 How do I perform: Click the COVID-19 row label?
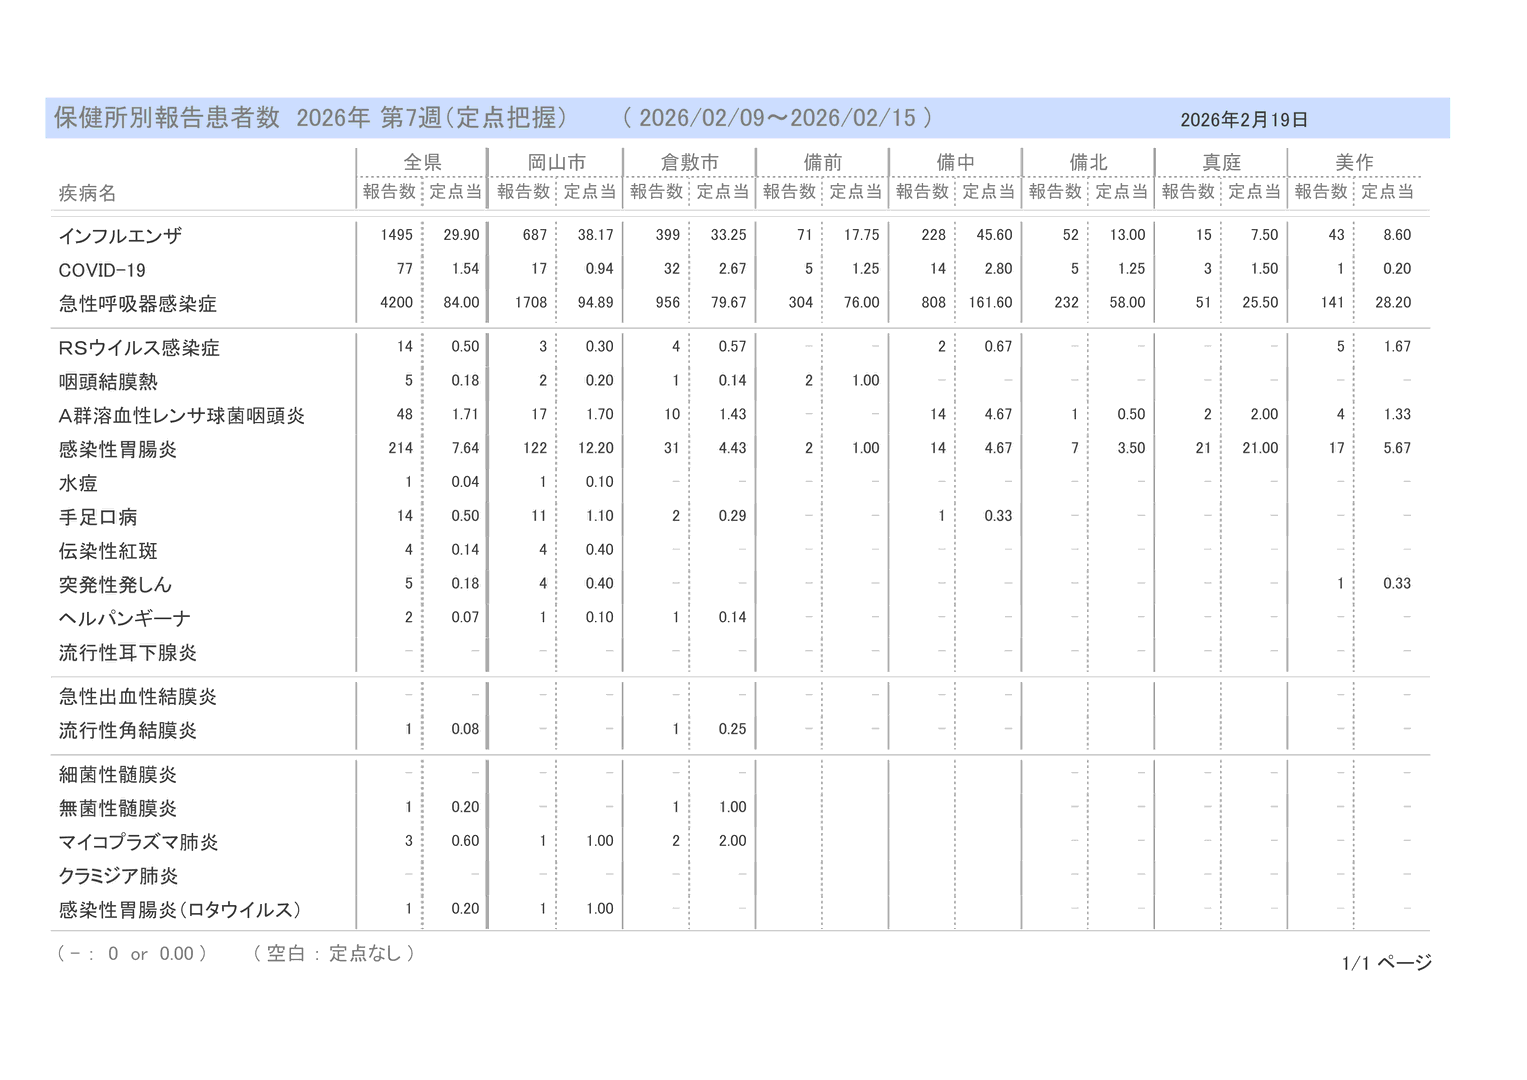102,270
